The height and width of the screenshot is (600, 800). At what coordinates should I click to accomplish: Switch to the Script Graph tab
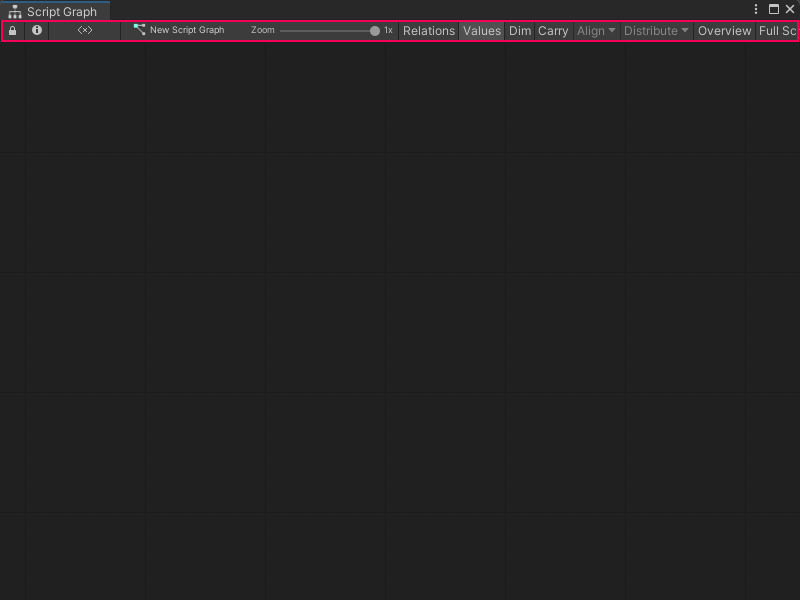[60, 10]
